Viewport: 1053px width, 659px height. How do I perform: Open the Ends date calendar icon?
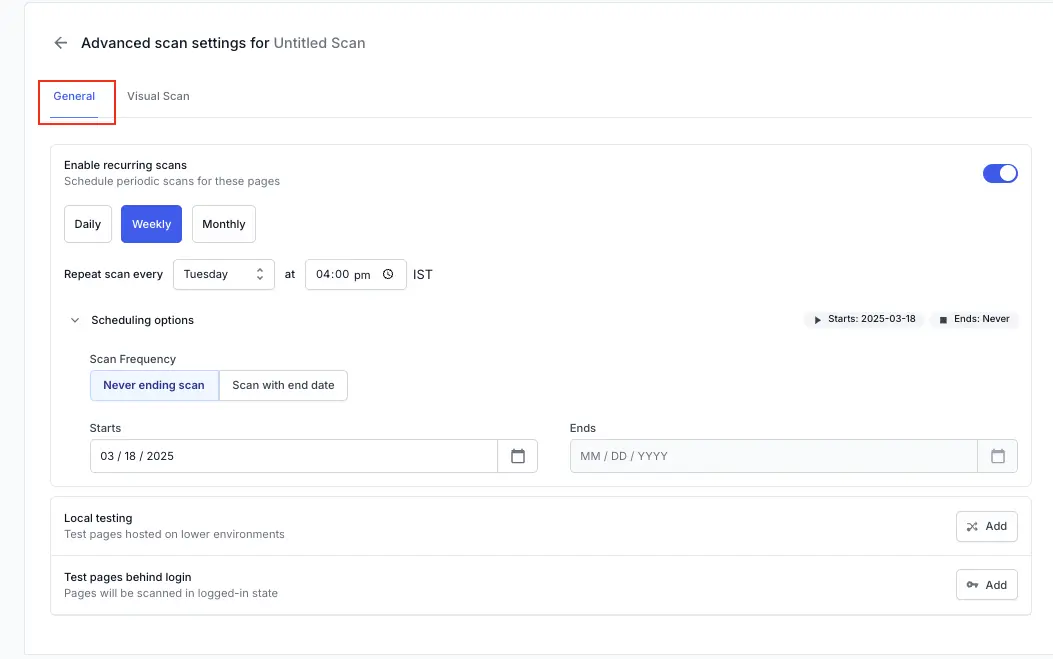[x=997, y=456]
